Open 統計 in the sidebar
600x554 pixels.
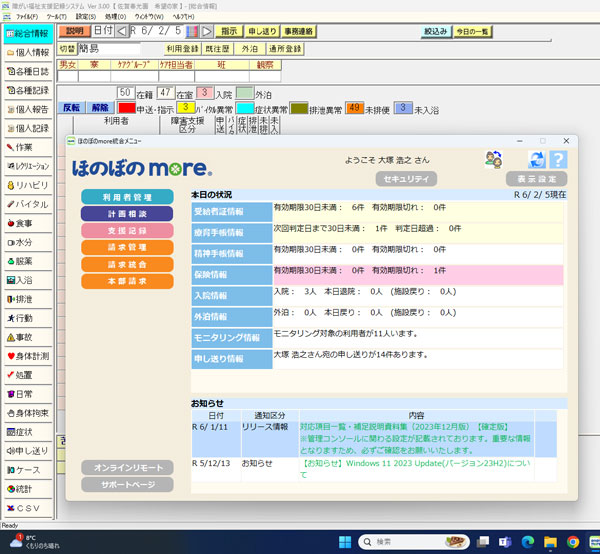28,489
